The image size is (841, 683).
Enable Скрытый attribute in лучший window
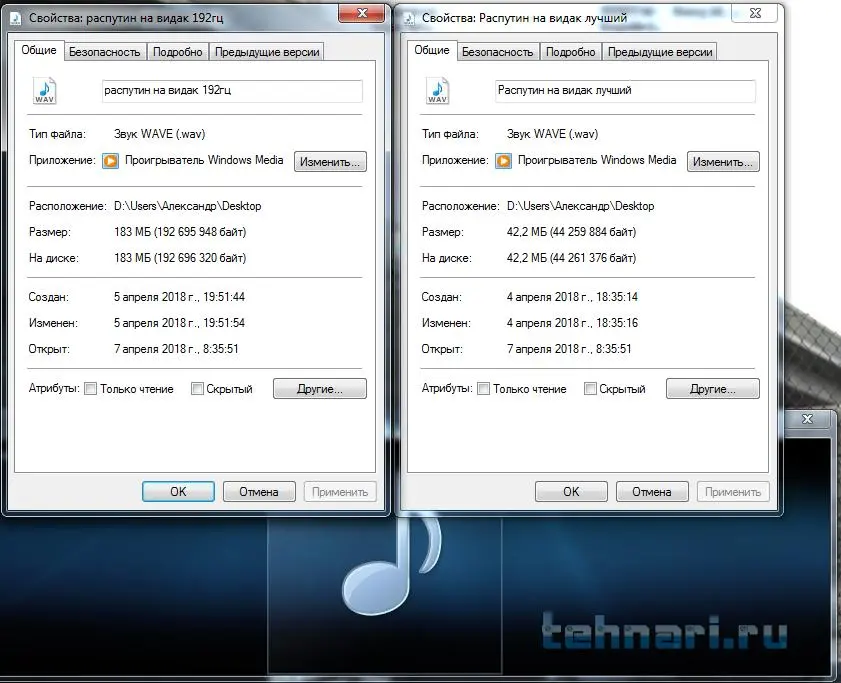click(590, 388)
